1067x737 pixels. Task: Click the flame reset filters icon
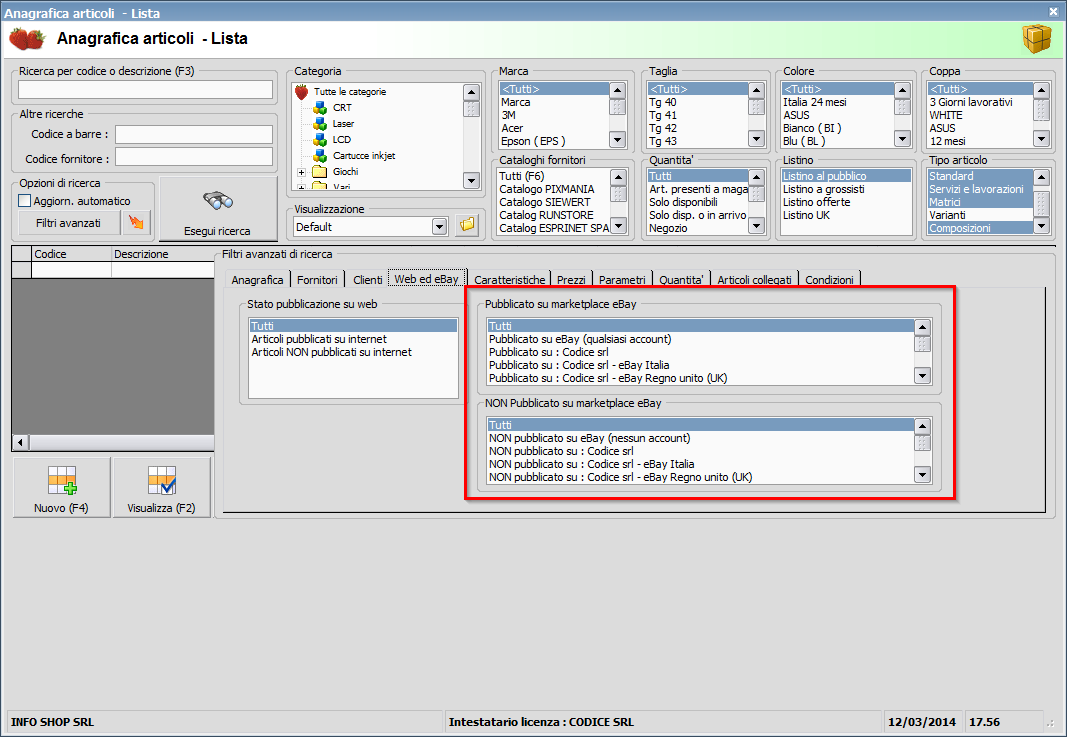[x=136, y=223]
